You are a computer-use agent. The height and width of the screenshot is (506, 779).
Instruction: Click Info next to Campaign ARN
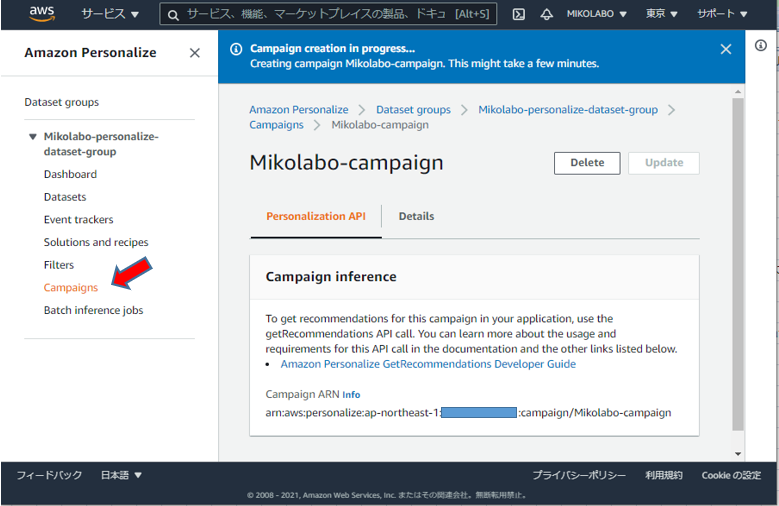(x=351, y=395)
